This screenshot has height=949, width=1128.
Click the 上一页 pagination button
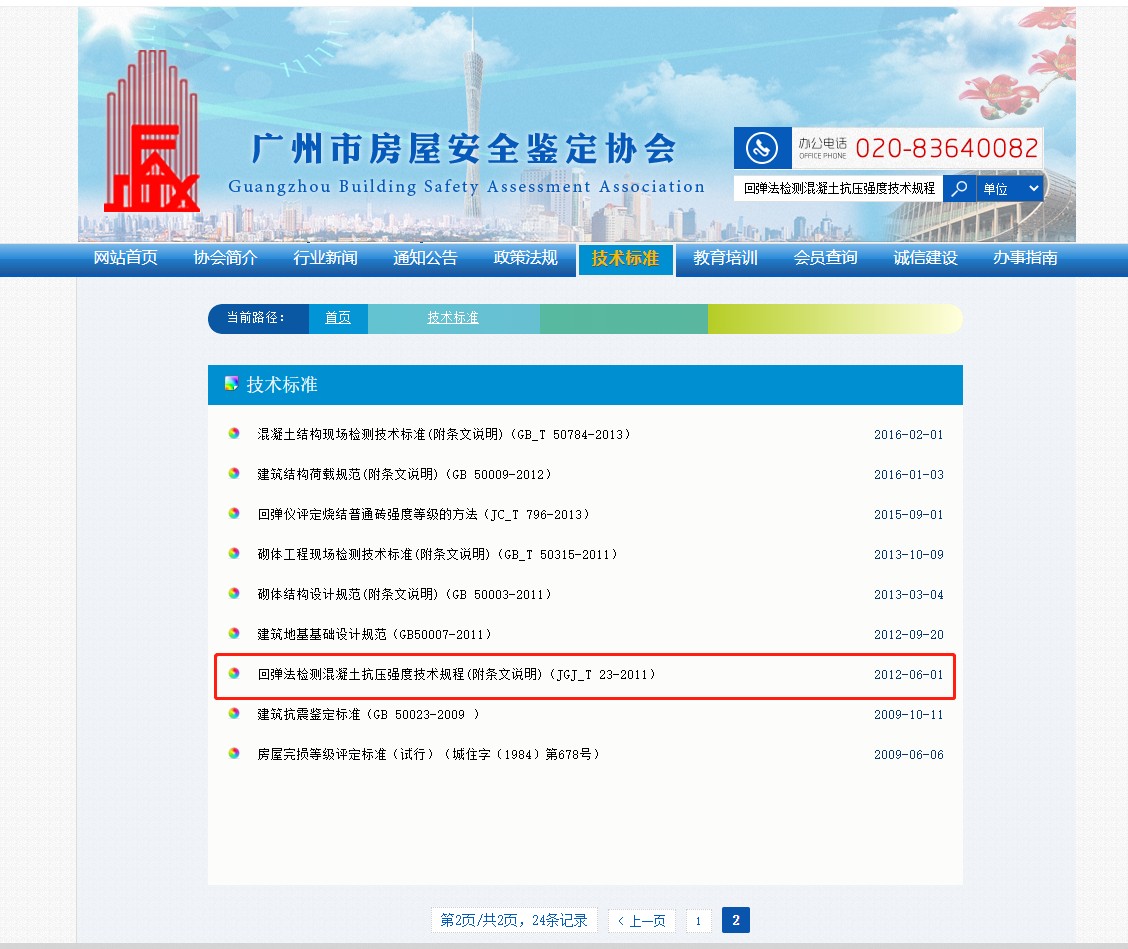[x=642, y=919]
